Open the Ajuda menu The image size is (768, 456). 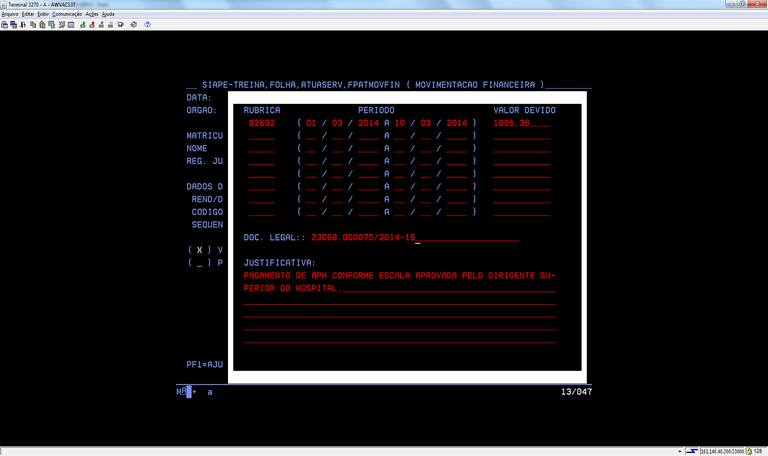108,14
